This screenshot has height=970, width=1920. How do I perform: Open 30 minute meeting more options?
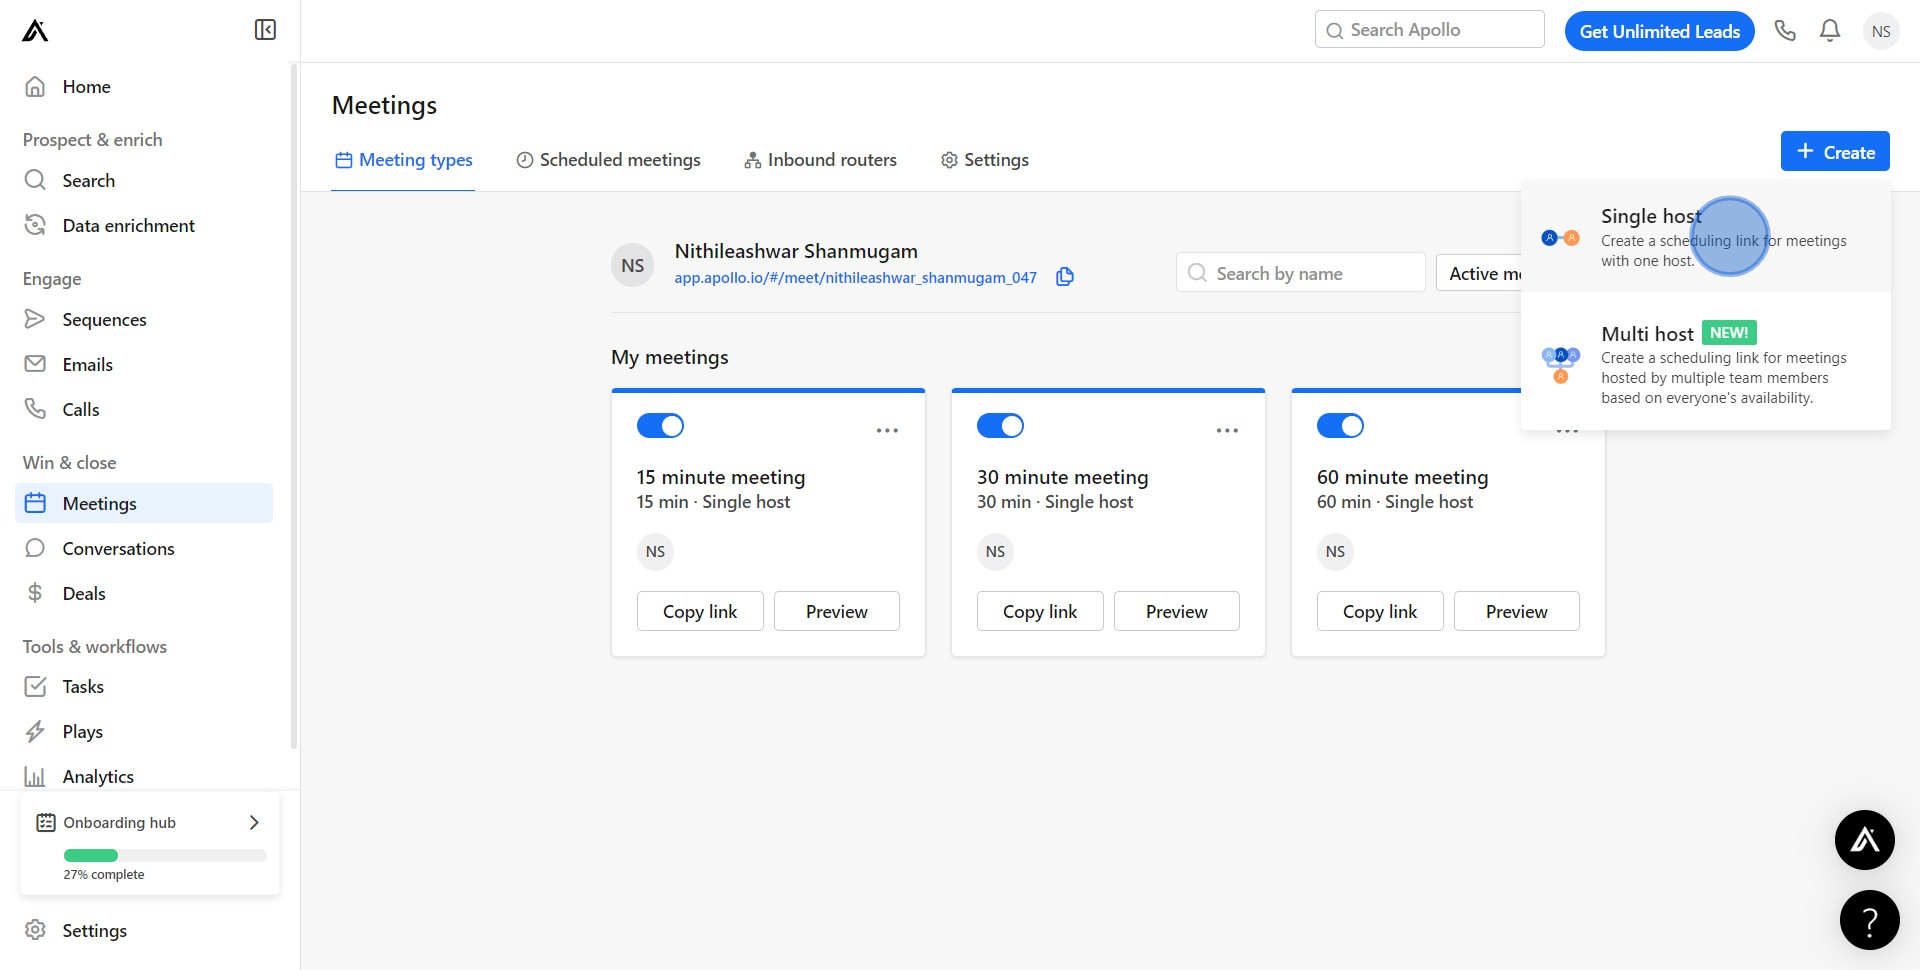[1227, 431]
